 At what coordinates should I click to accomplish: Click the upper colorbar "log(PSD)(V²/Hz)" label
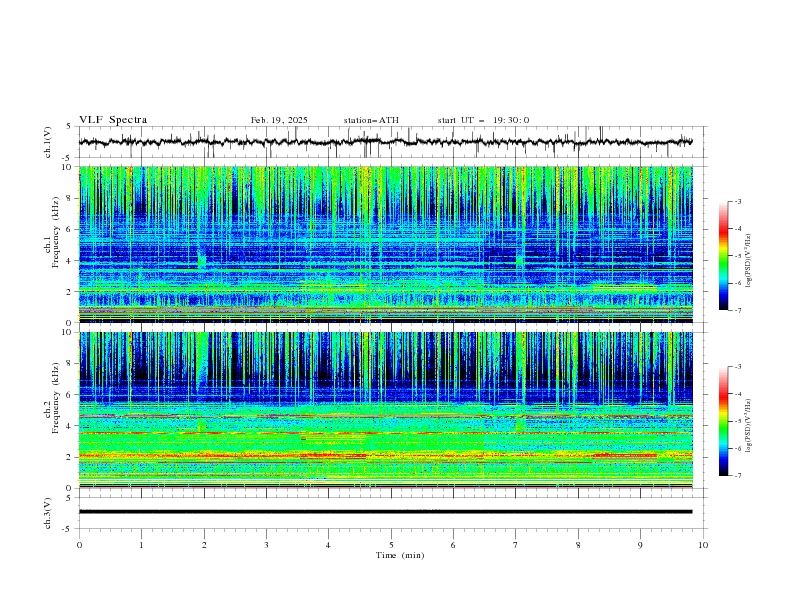[x=748, y=260]
